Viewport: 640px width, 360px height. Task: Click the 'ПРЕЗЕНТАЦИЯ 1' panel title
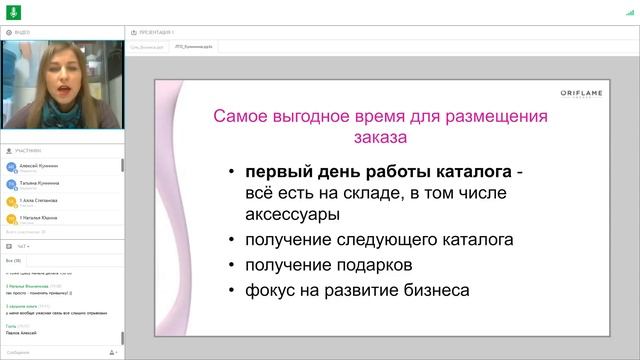157,32
